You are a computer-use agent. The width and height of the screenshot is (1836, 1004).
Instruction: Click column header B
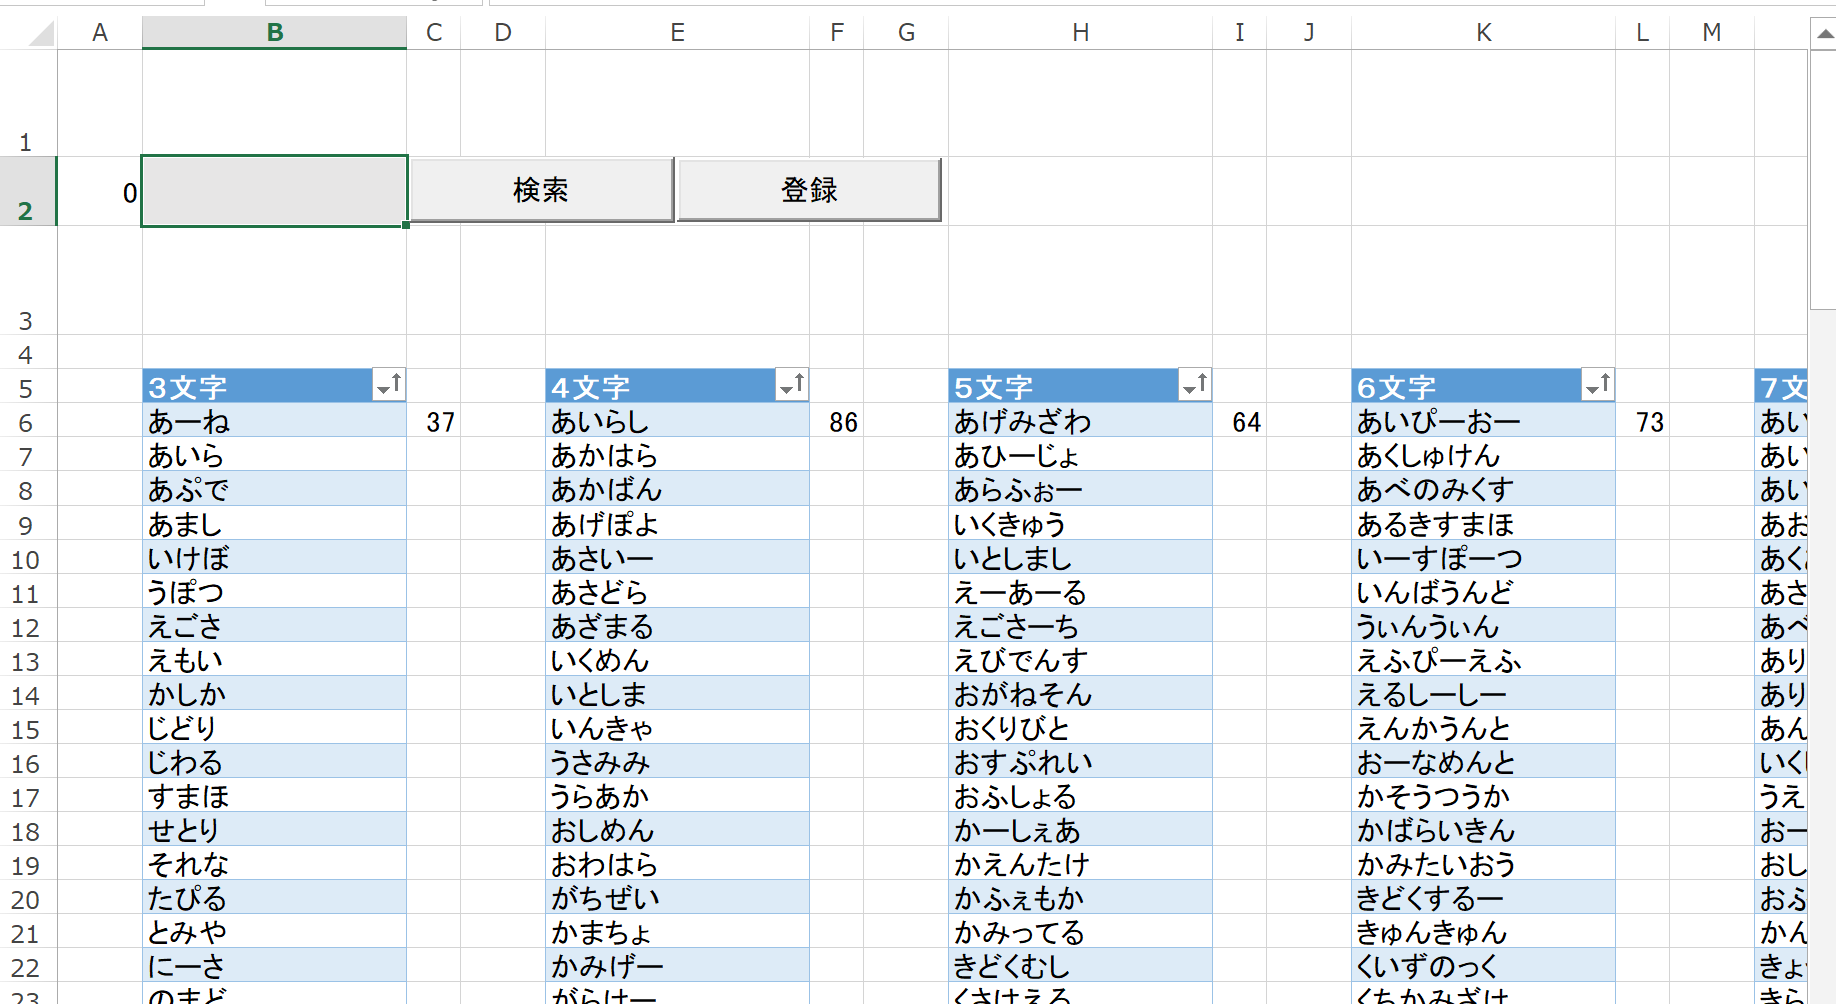(x=274, y=31)
